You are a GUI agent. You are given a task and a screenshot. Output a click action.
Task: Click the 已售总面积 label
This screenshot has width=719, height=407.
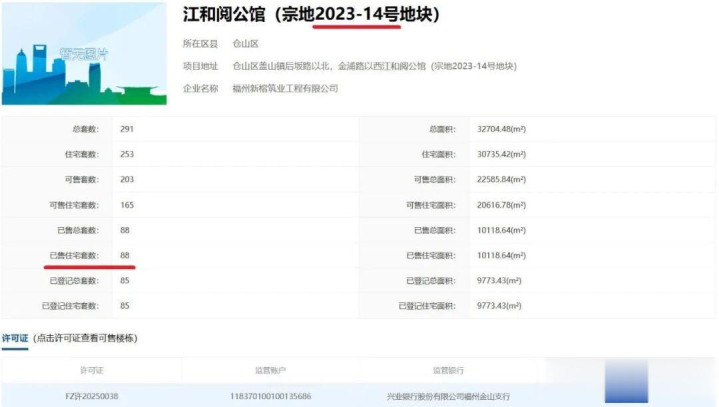tap(435, 230)
